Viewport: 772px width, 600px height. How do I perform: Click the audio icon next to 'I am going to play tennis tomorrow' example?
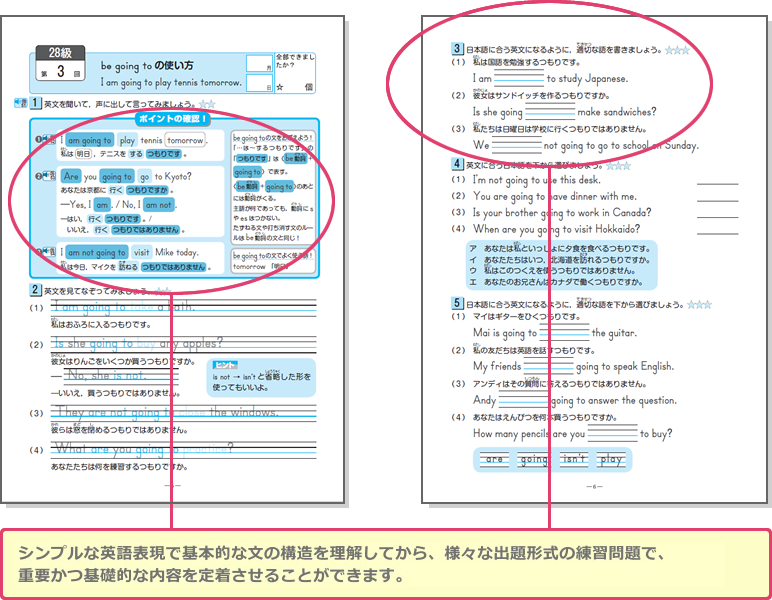(x=47, y=139)
